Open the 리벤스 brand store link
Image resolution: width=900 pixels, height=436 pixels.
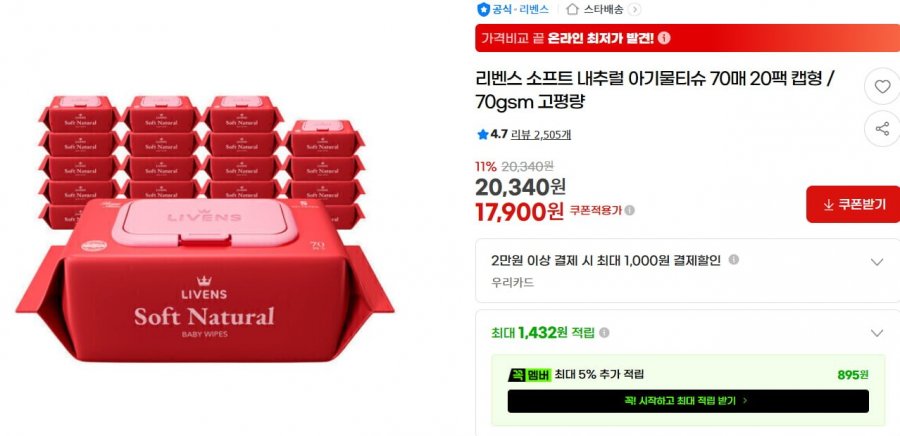tap(534, 9)
